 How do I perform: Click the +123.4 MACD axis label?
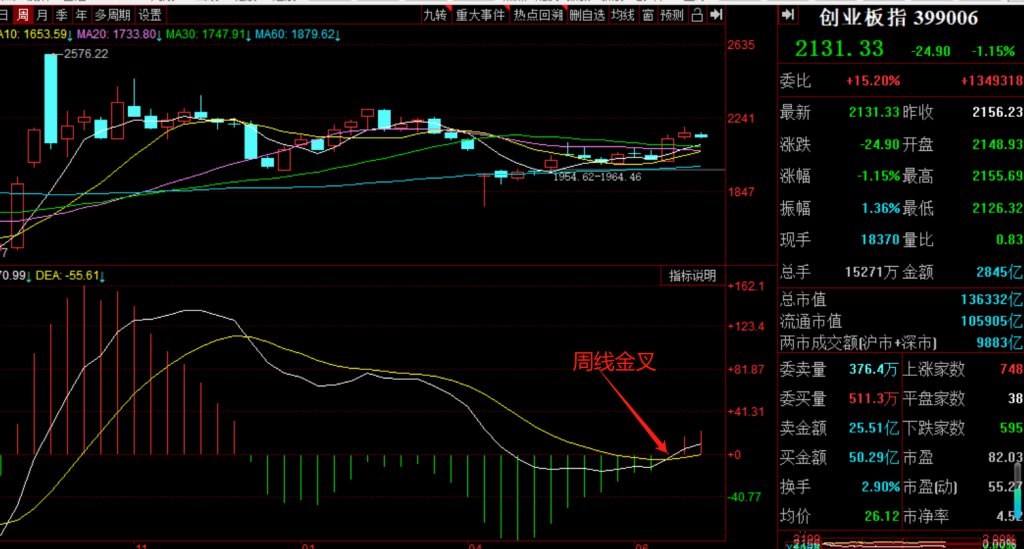(x=745, y=327)
